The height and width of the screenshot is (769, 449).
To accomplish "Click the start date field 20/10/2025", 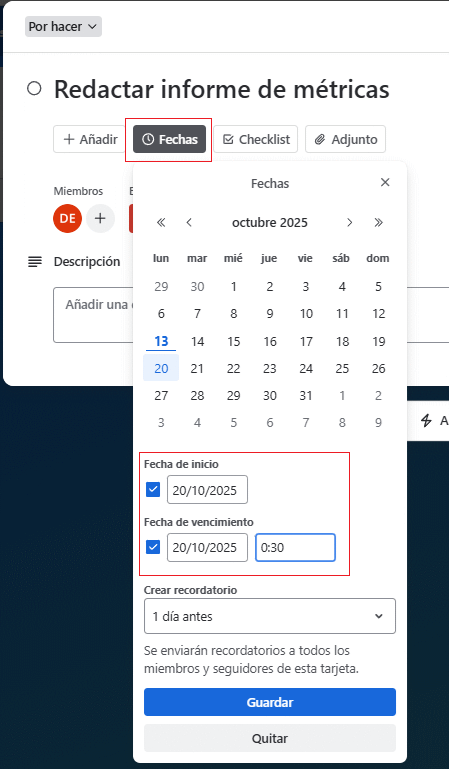I will 207,489.
